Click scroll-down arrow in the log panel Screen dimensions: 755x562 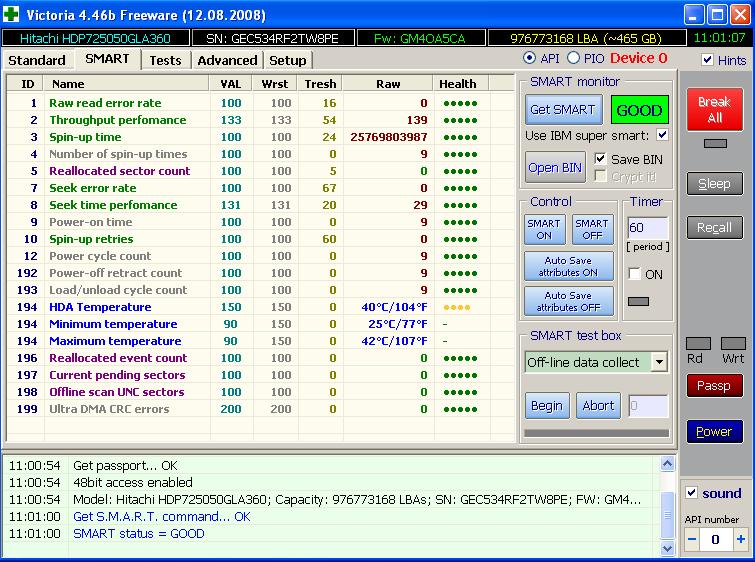pos(667,548)
